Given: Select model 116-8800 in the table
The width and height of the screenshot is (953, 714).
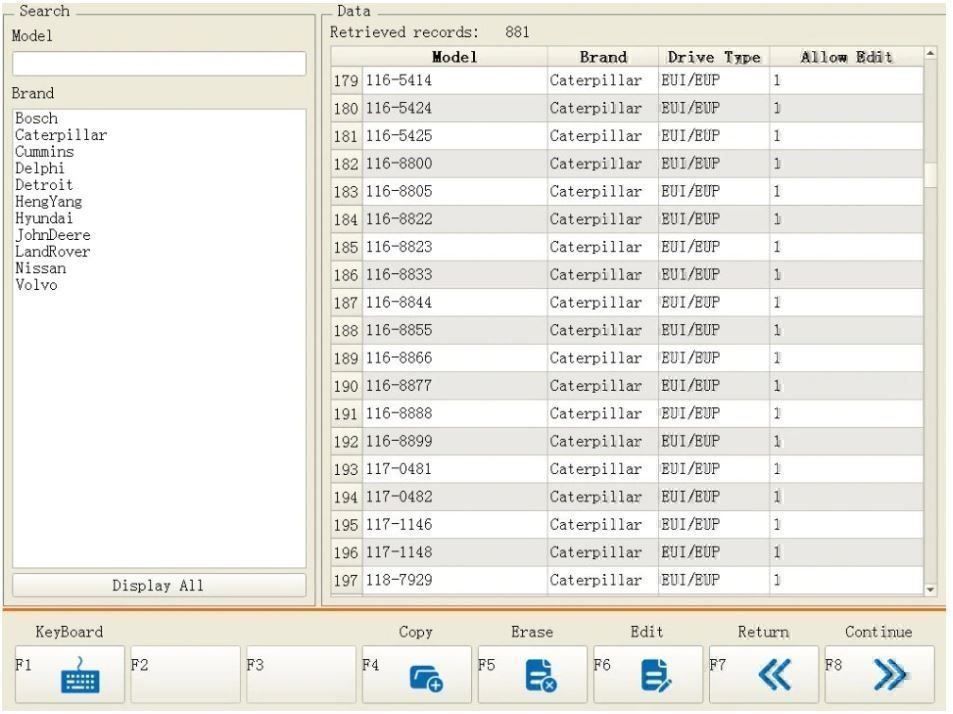Looking at the screenshot, I should point(455,163).
